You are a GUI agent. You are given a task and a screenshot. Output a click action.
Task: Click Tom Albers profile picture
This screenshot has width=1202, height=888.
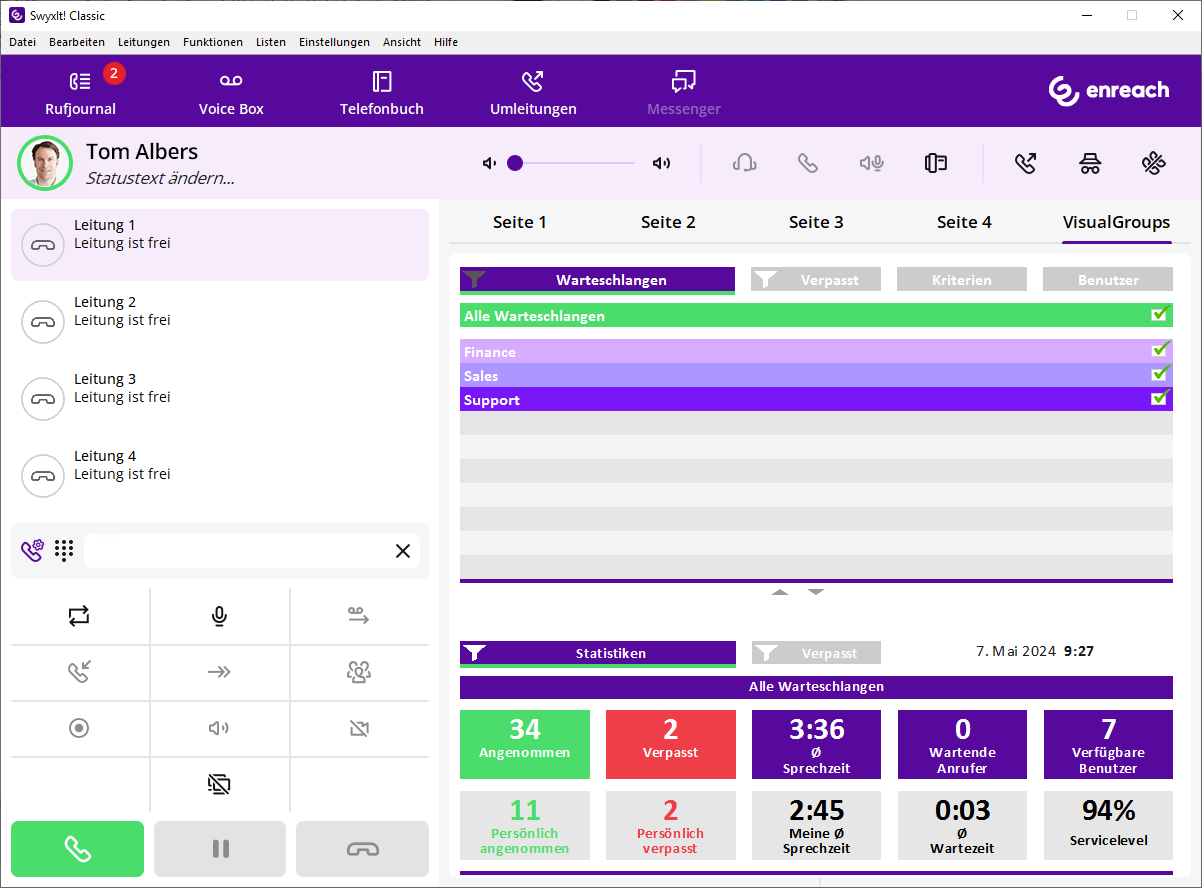tap(45, 163)
